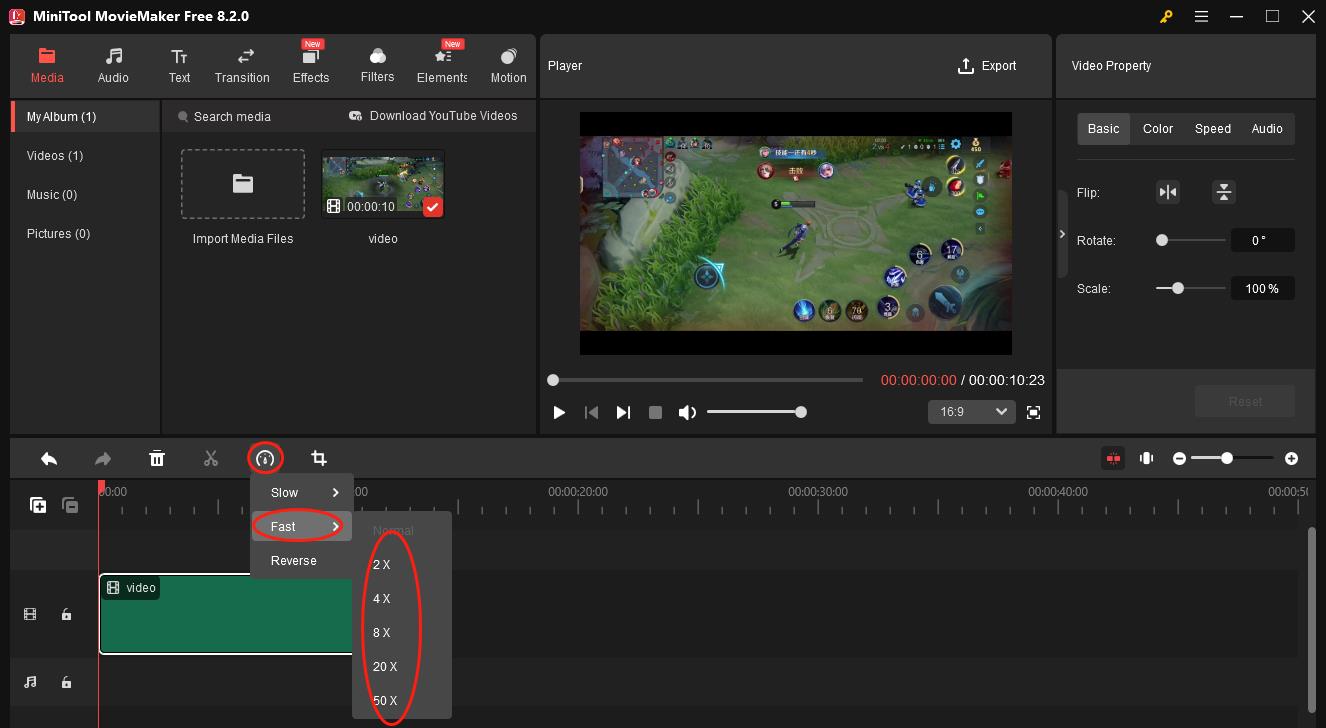Image resolution: width=1326 pixels, height=728 pixels.
Task: Click the Reset button
Action: [x=1245, y=401]
